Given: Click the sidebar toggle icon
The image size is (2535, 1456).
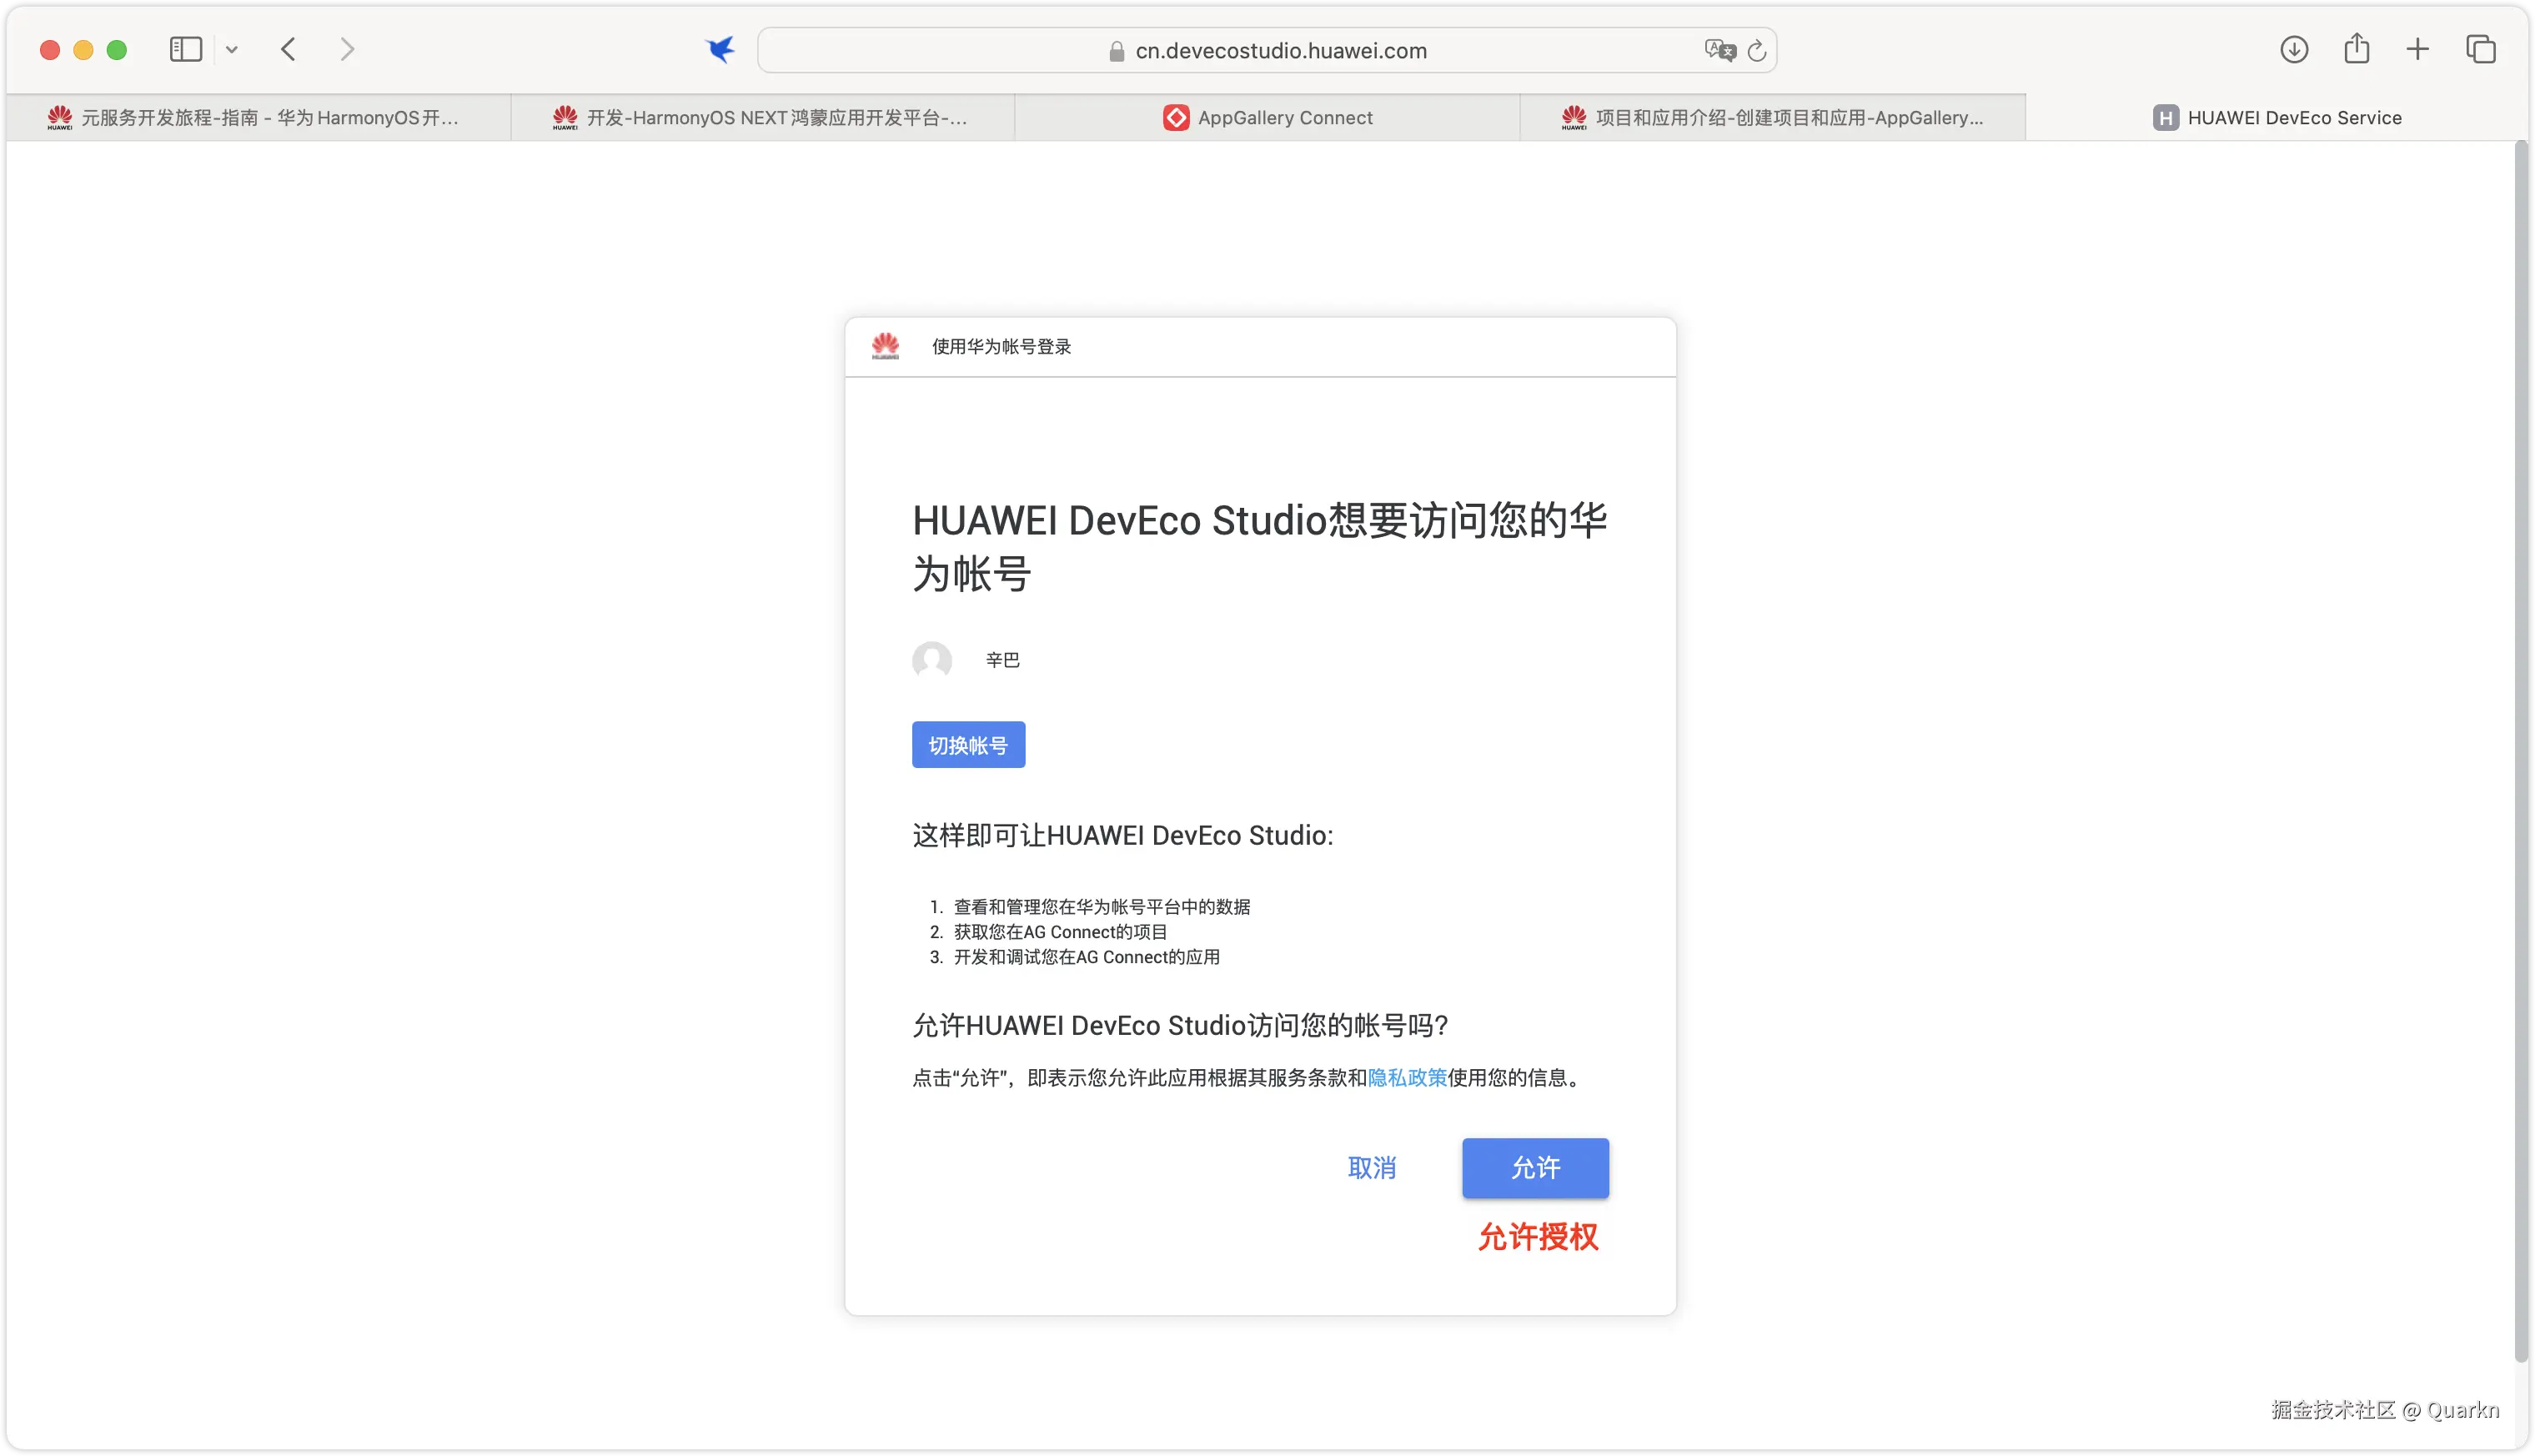Looking at the screenshot, I should 186,50.
